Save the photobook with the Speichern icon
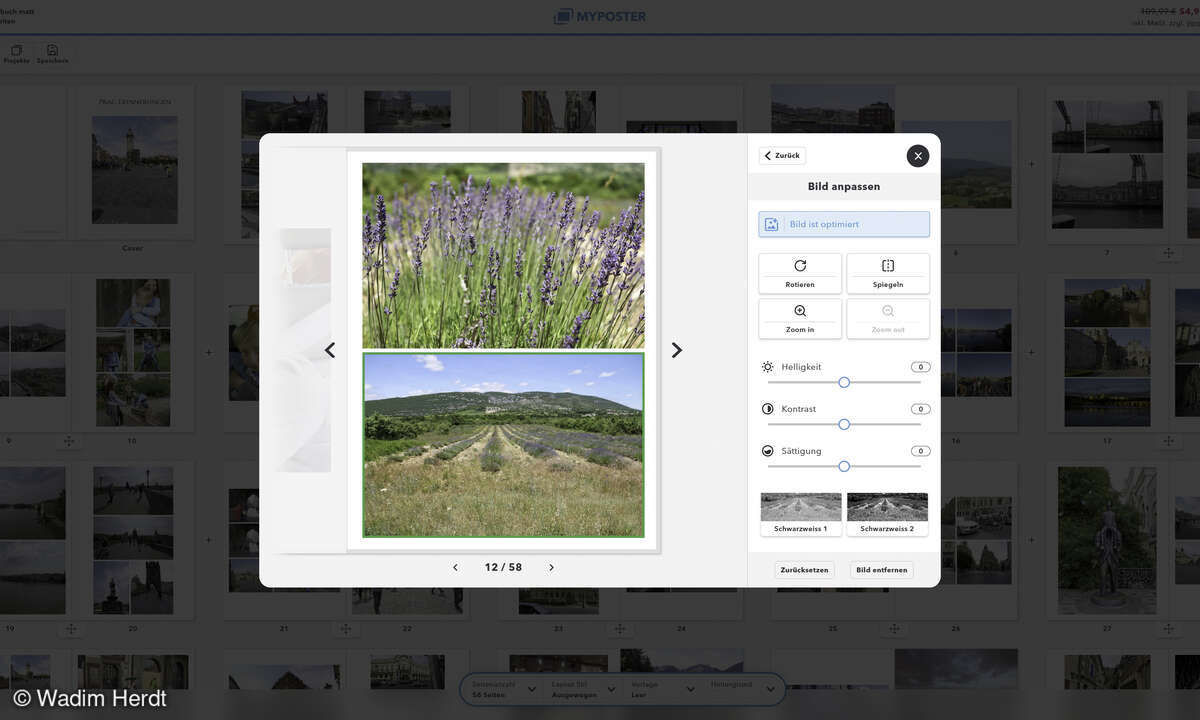 pyautogui.click(x=50, y=51)
